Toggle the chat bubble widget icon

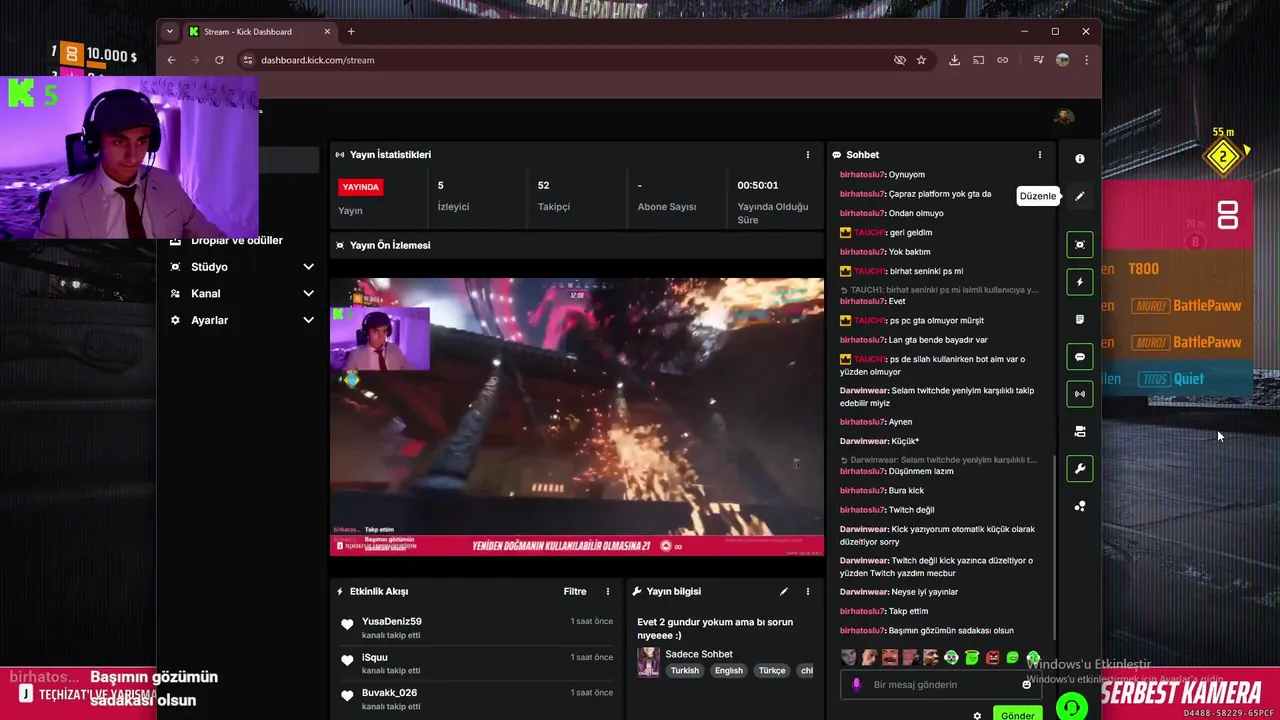click(1079, 357)
